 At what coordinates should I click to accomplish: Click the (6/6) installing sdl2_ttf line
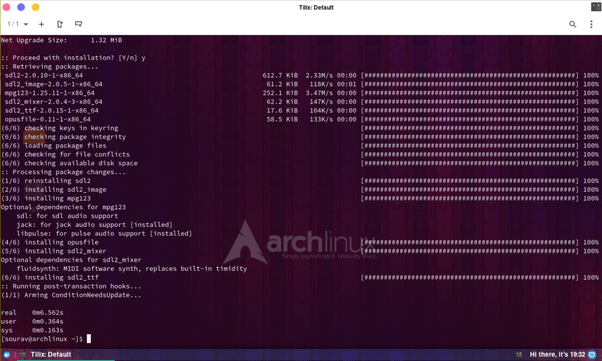click(50, 278)
